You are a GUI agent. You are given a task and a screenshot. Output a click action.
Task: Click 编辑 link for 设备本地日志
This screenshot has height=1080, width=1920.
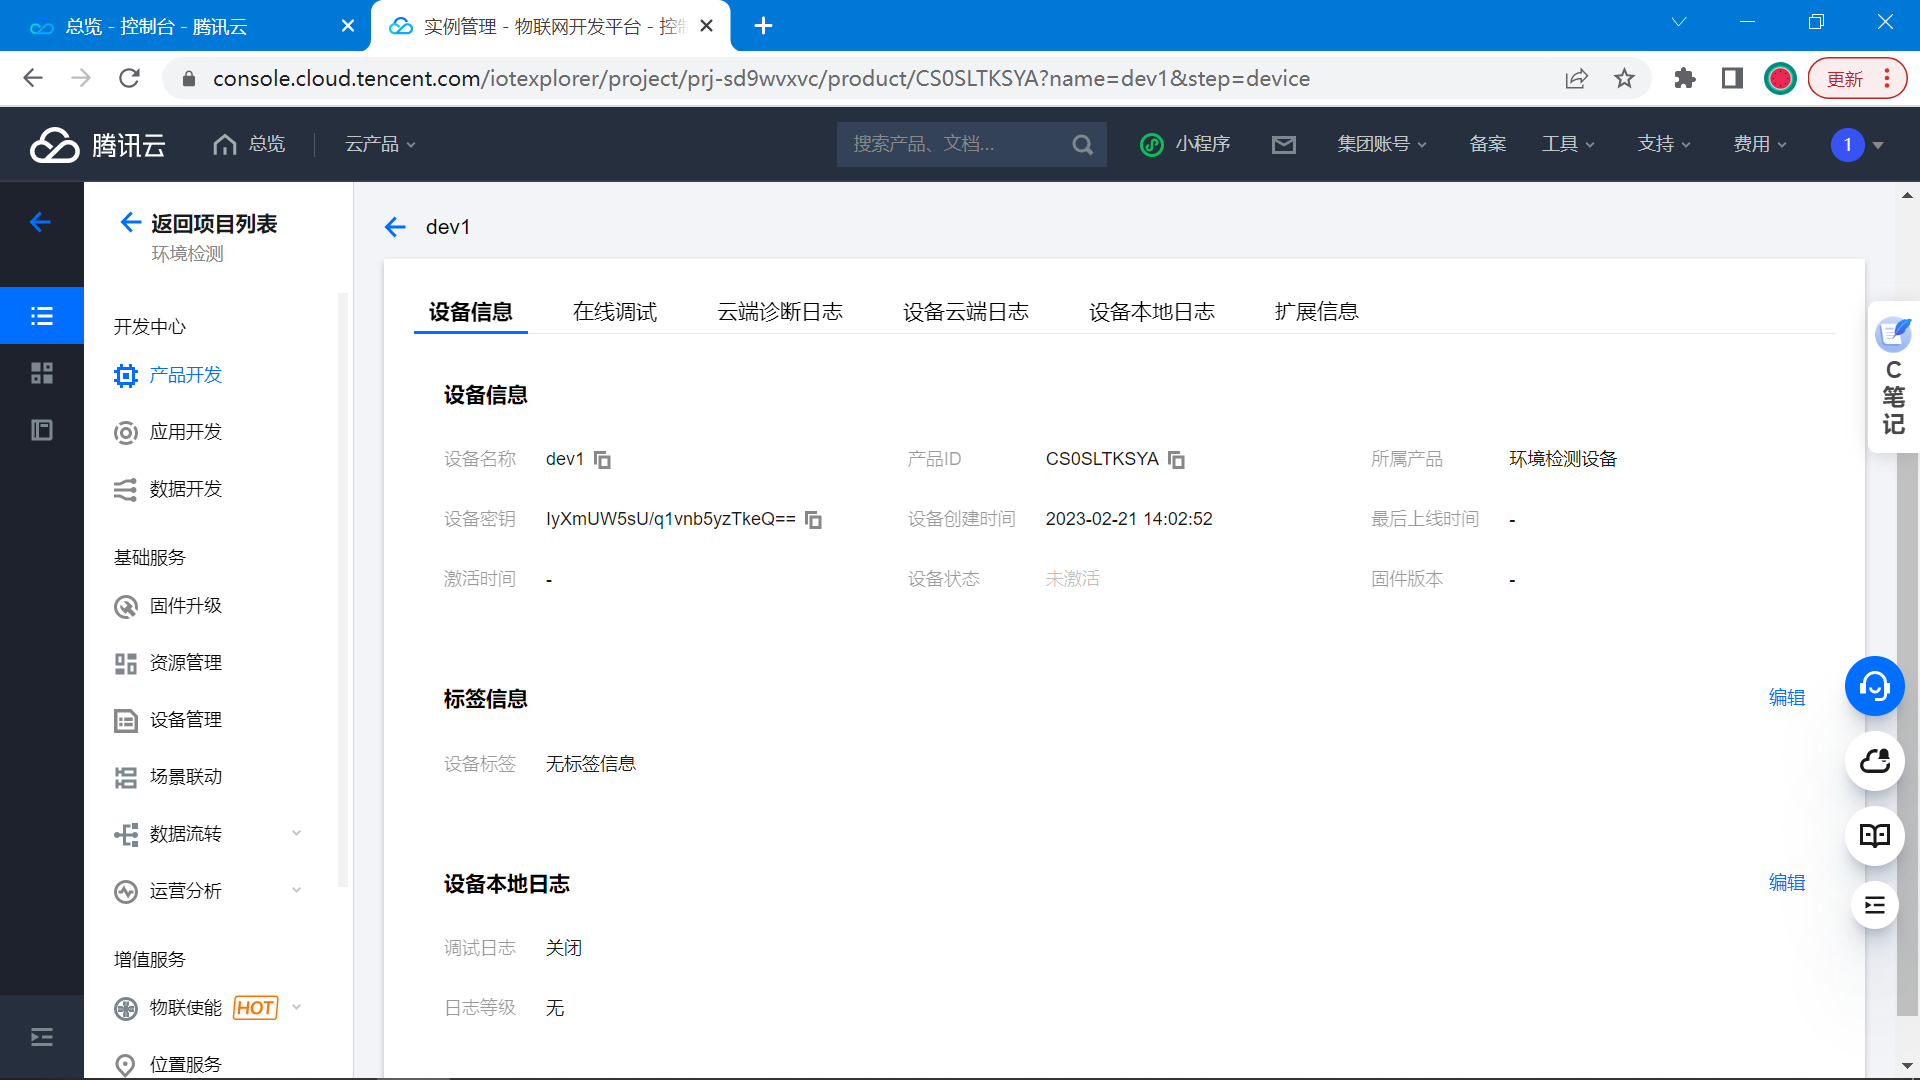tap(1786, 883)
